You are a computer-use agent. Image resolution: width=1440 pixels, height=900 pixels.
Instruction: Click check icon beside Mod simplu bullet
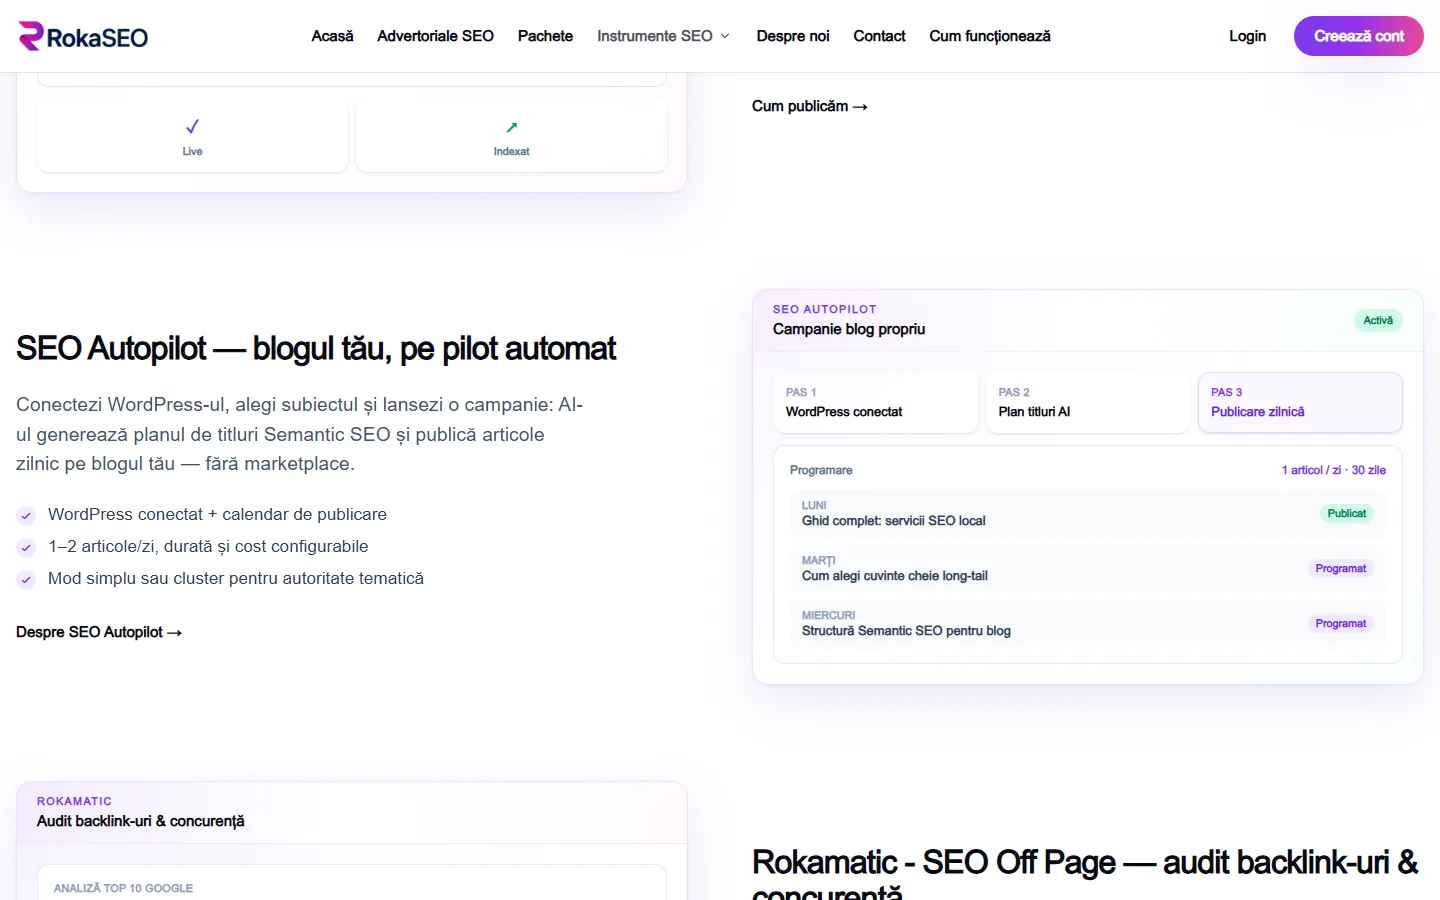26,579
